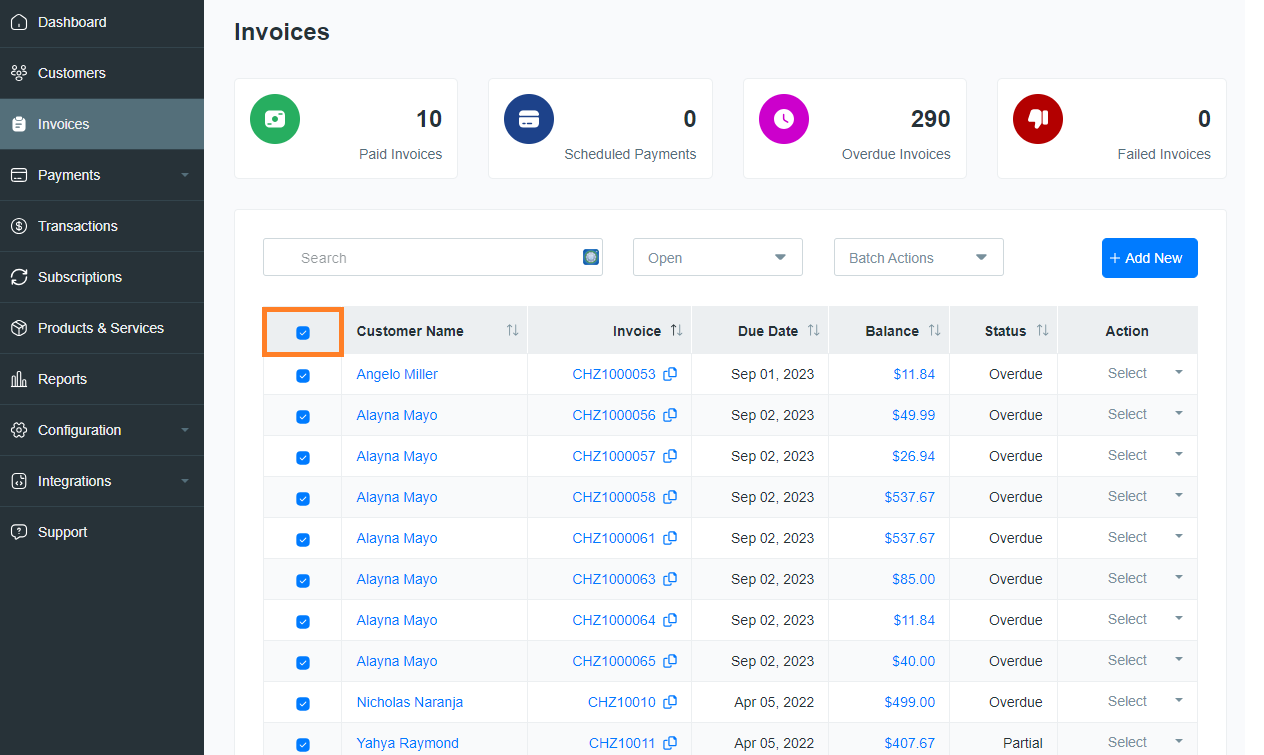Image resolution: width=1264 pixels, height=755 pixels.
Task: Click the Transactions dollar icon in sidebar
Action: (18, 226)
